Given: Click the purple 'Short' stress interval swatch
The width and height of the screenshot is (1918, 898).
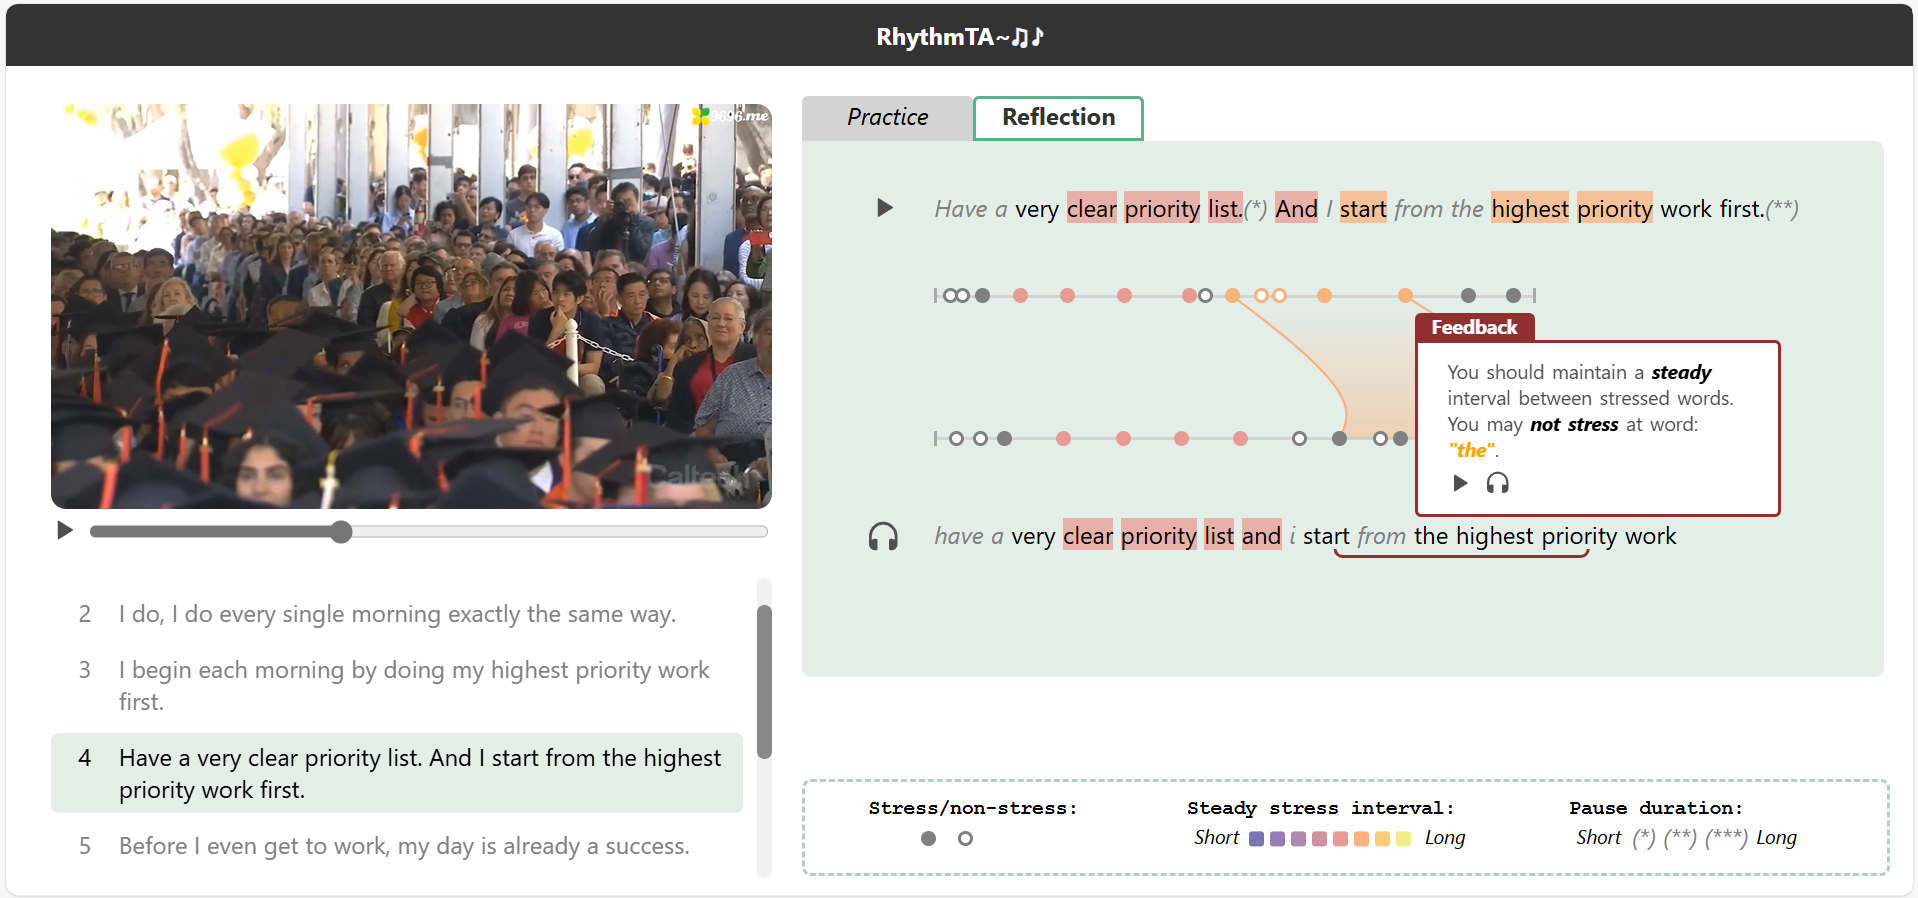Looking at the screenshot, I should point(1256,838).
